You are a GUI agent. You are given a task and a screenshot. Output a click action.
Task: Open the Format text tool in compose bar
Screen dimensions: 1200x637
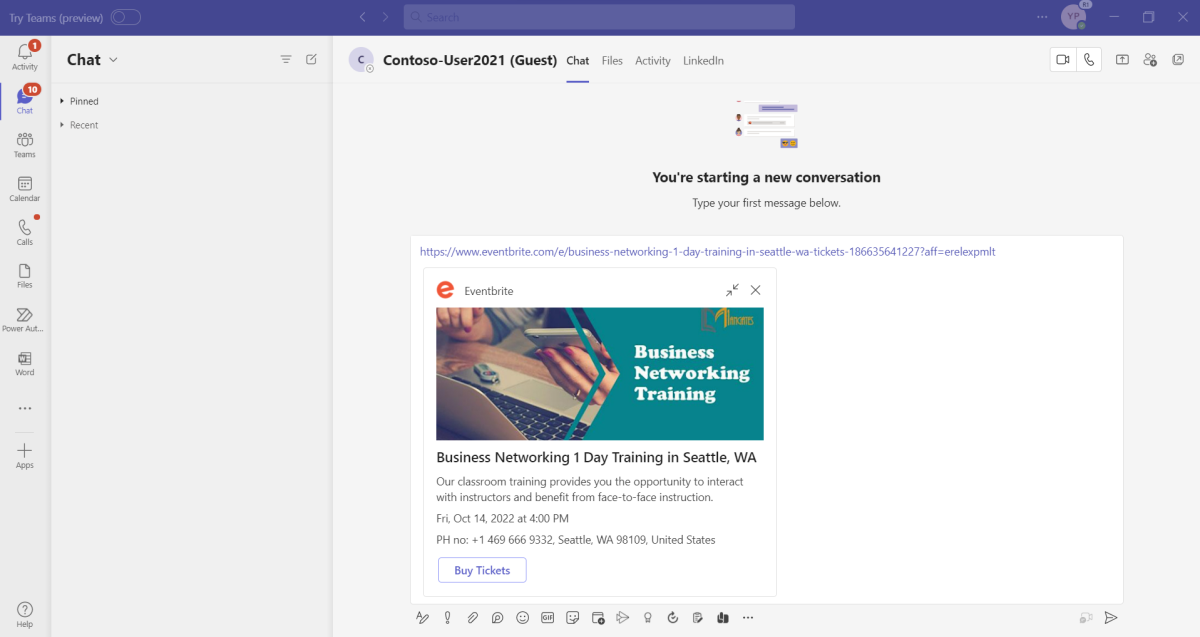(422, 618)
